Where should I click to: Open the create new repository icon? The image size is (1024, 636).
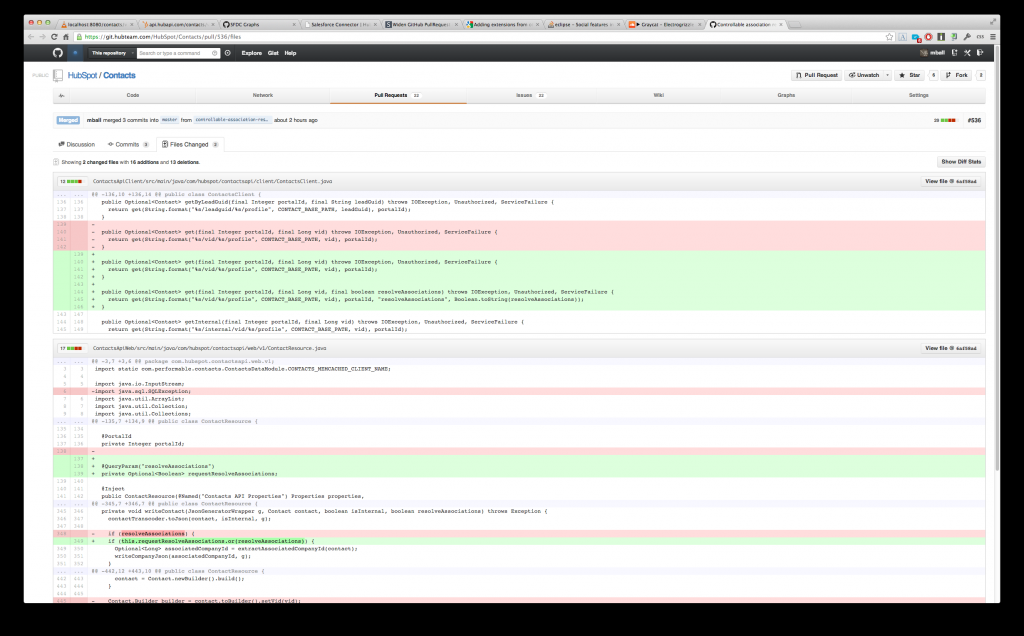(954, 53)
